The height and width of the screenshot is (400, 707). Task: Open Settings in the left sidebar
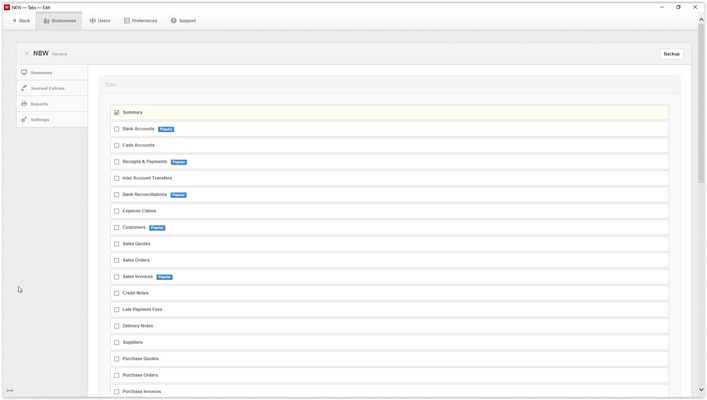(52, 120)
